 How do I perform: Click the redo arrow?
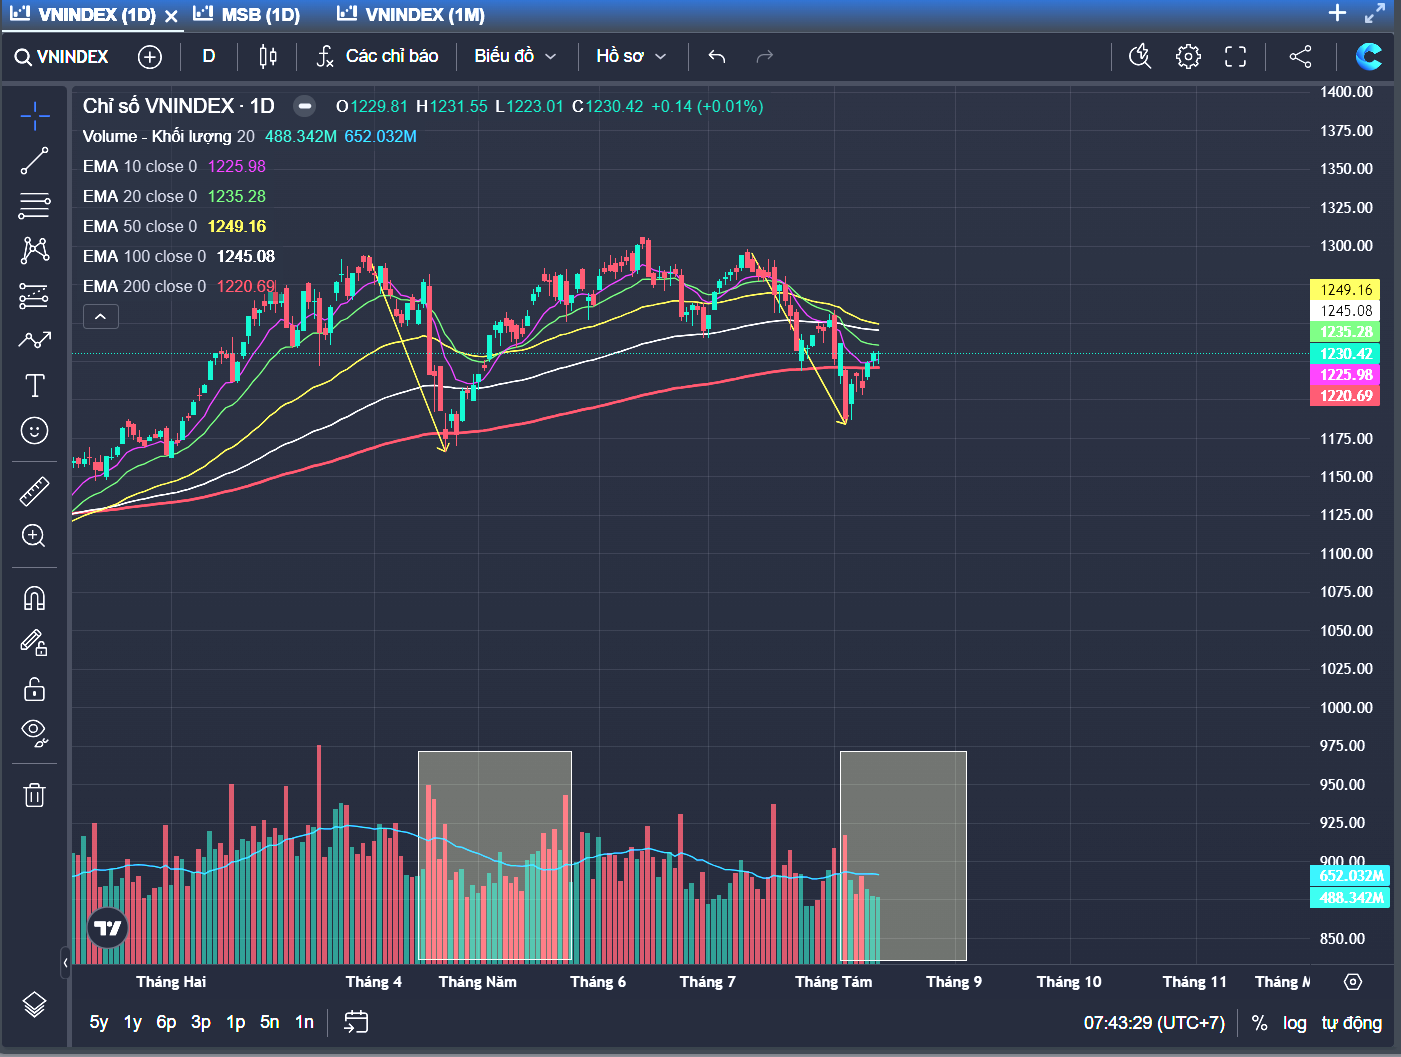[765, 57]
